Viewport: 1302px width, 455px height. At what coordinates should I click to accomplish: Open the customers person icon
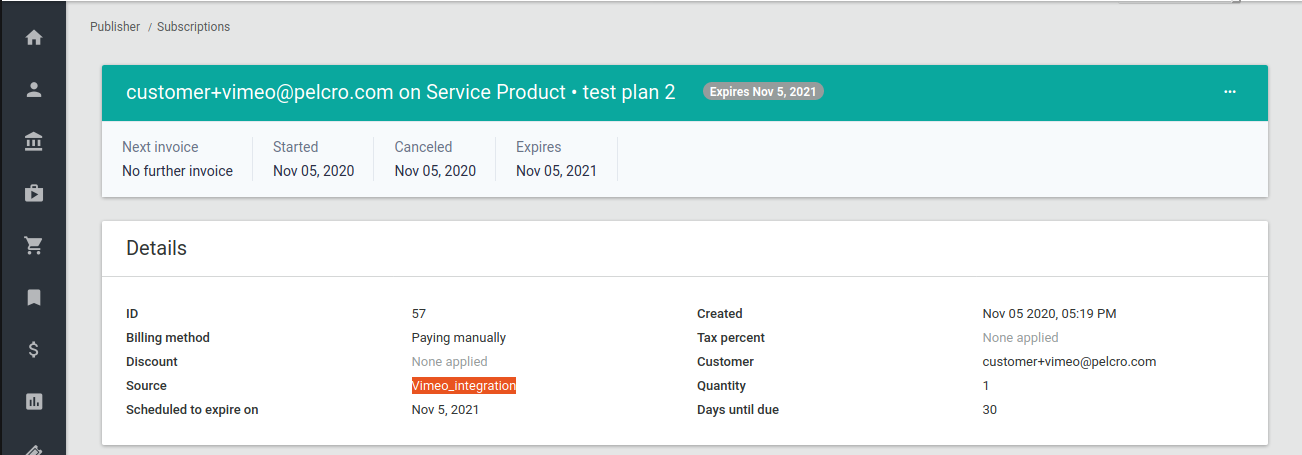[34, 90]
